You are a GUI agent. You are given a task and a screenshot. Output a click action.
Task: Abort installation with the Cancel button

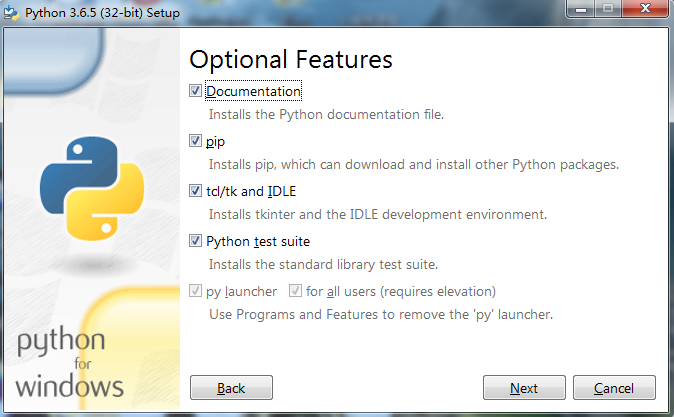pos(614,388)
